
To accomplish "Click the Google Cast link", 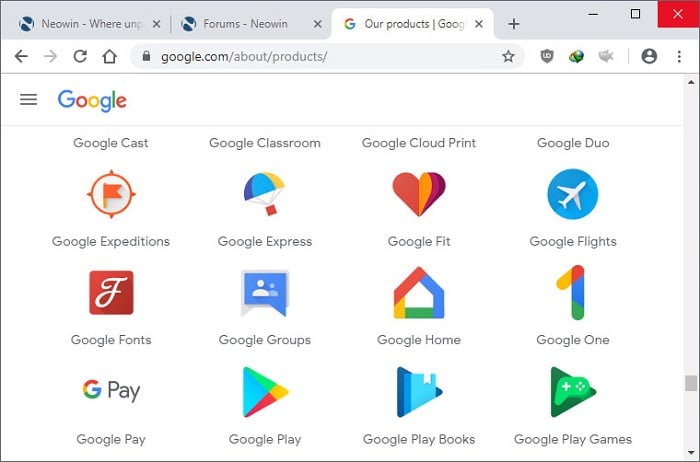I will [111, 143].
